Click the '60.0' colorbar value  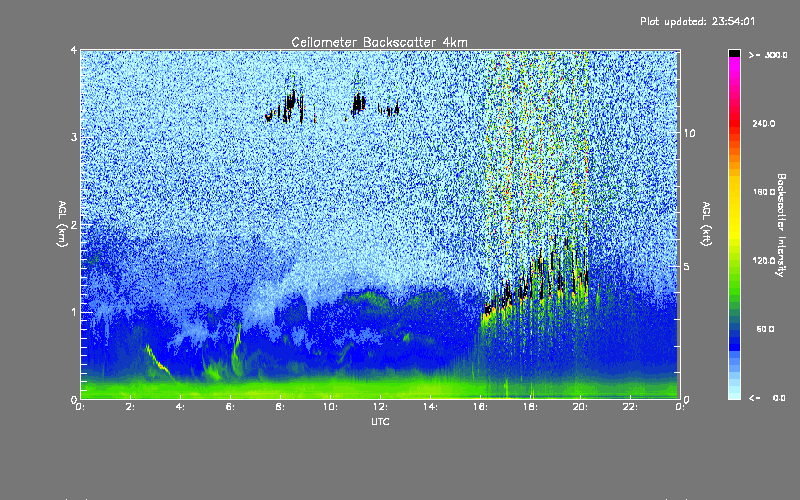pos(765,329)
